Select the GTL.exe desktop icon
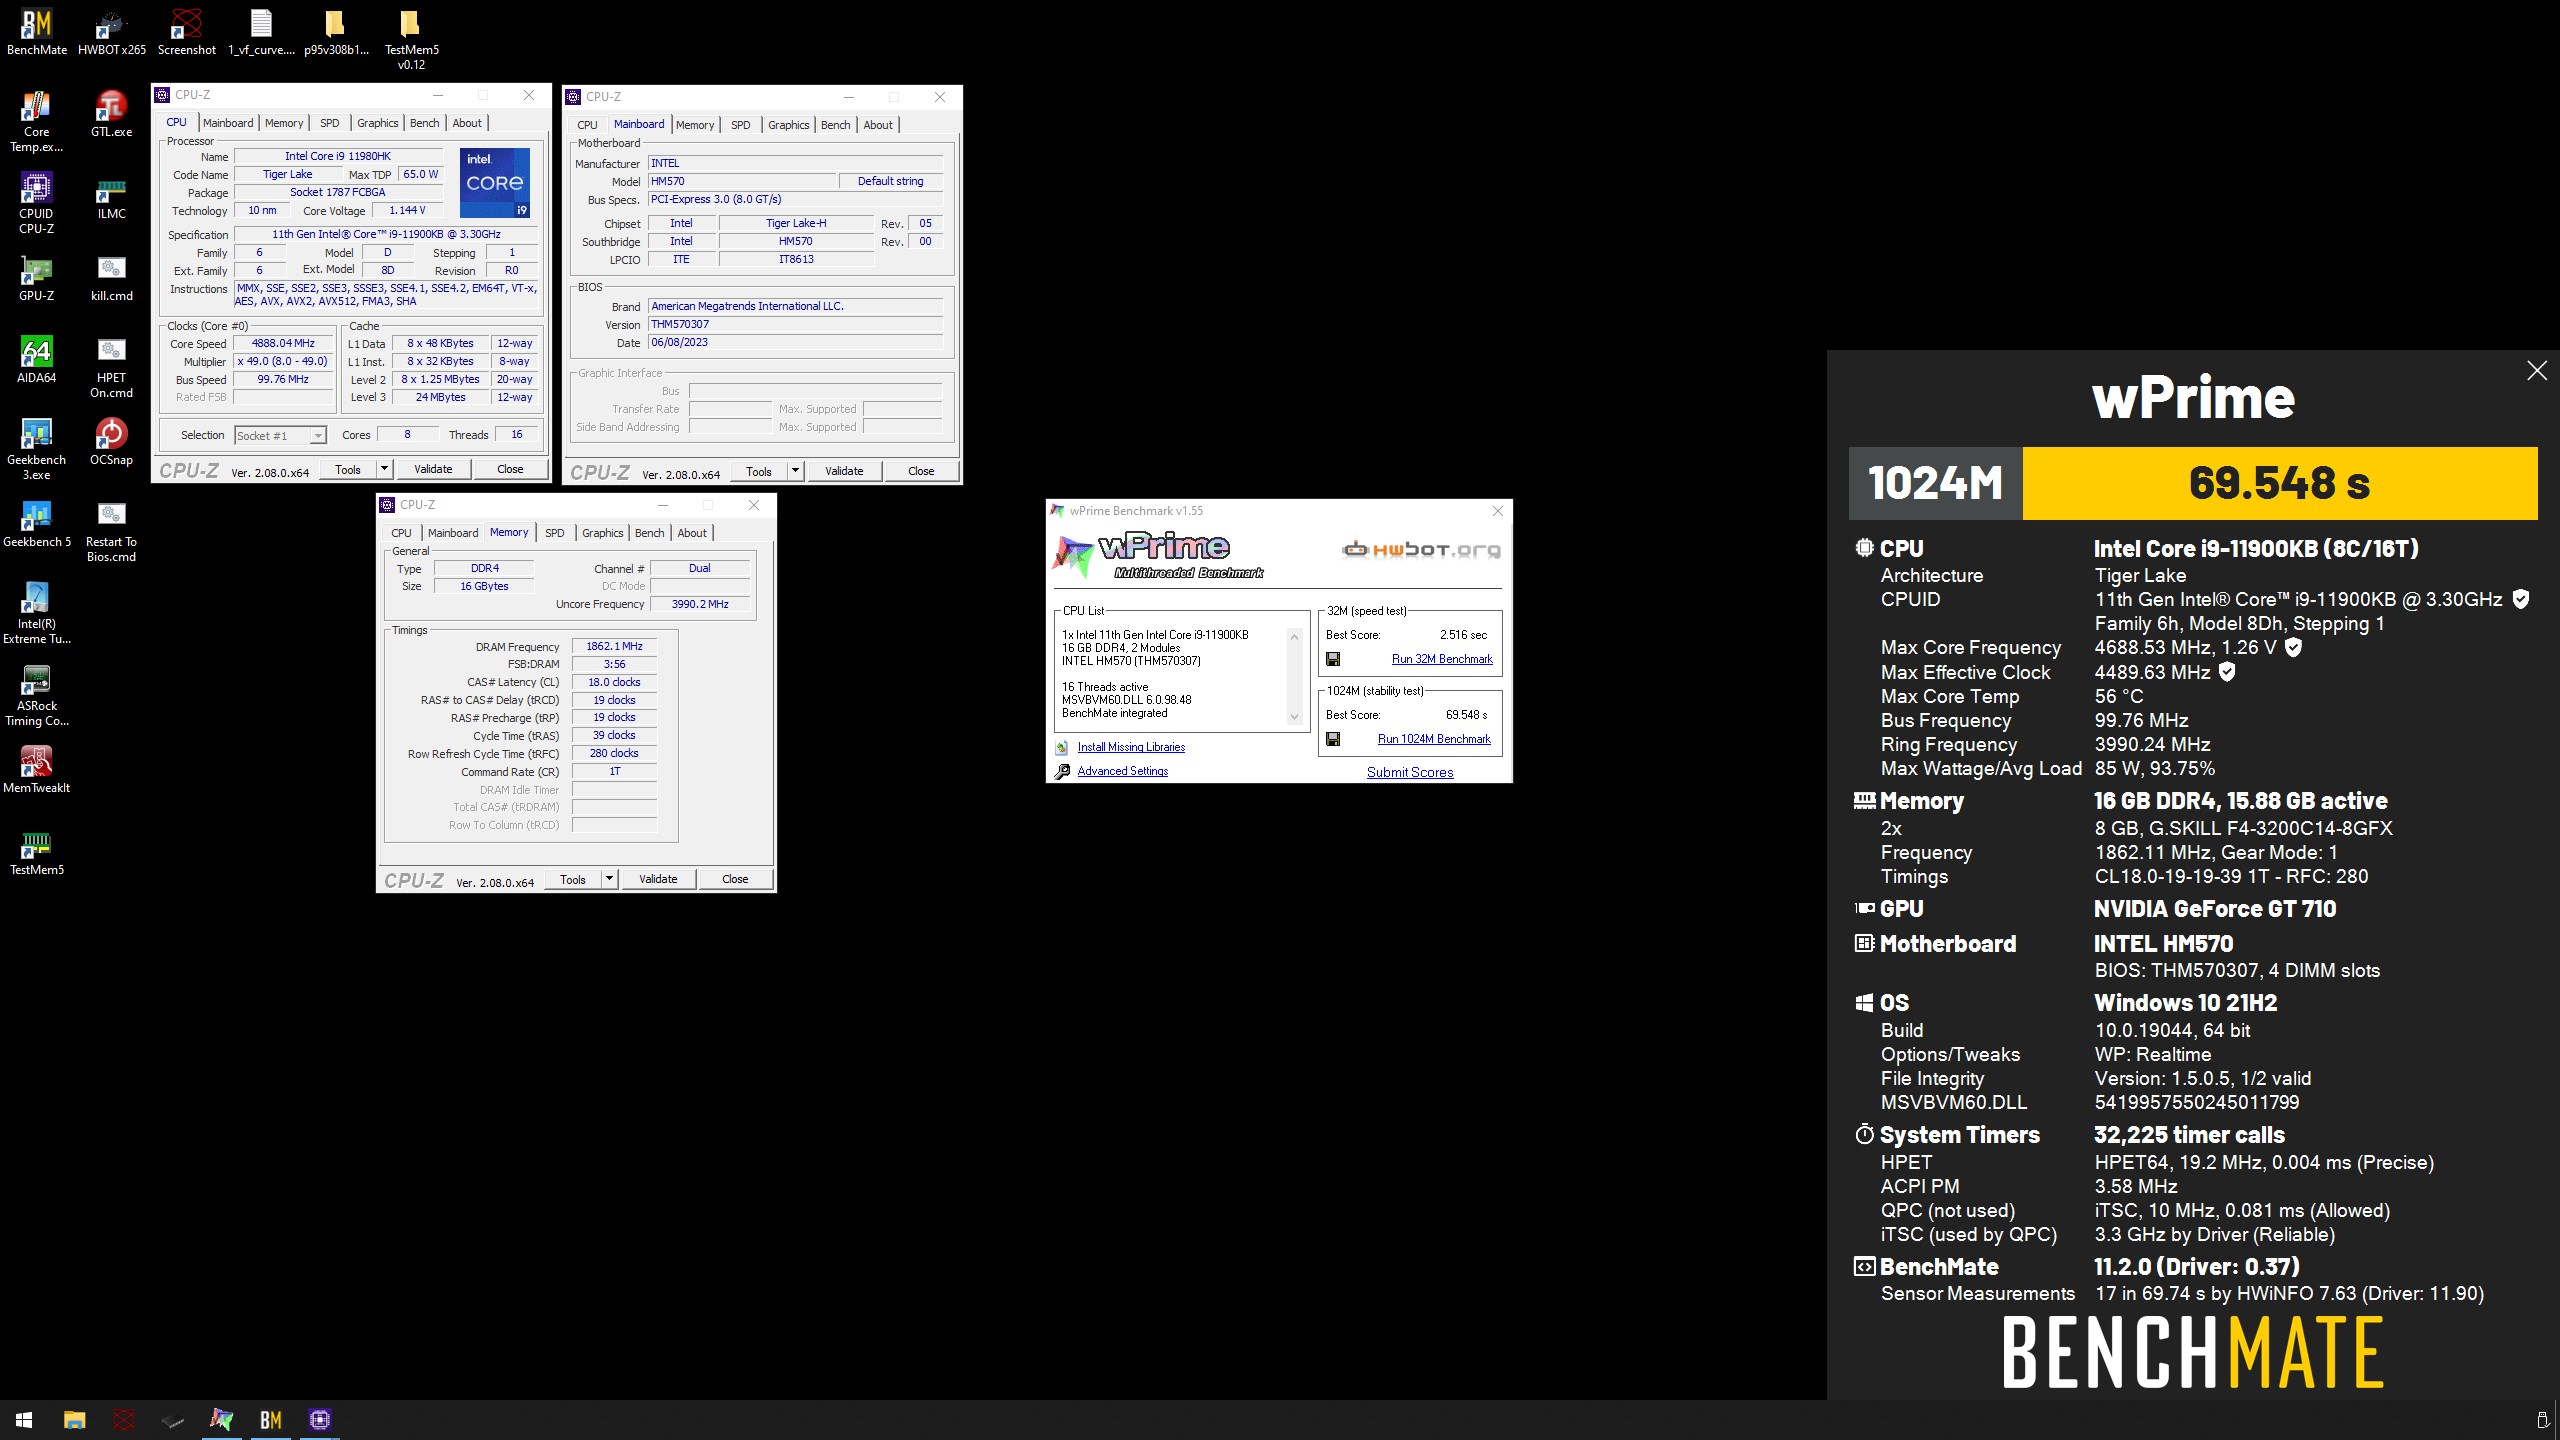Image resolution: width=2560 pixels, height=1440 pixels. click(x=112, y=114)
